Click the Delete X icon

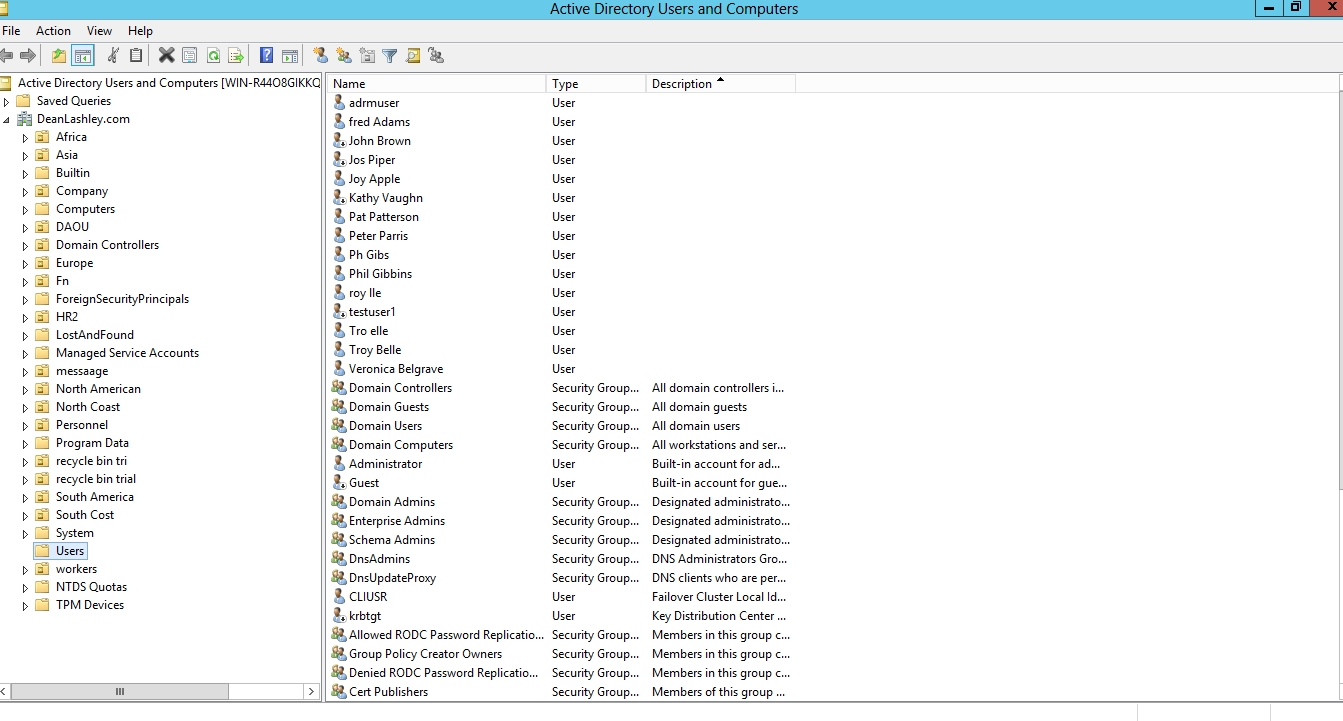[166, 56]
